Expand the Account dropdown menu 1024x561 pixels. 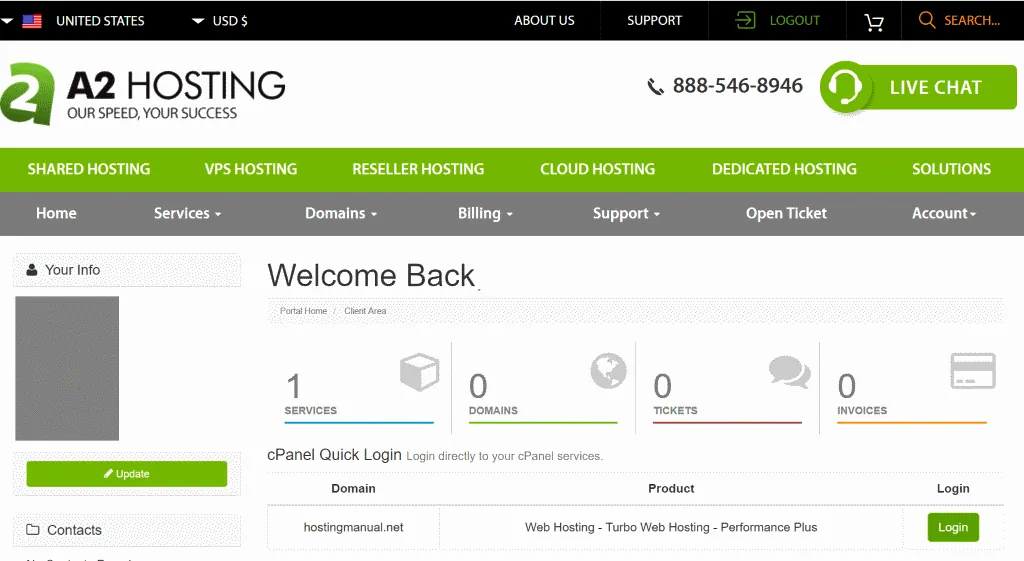944,214
